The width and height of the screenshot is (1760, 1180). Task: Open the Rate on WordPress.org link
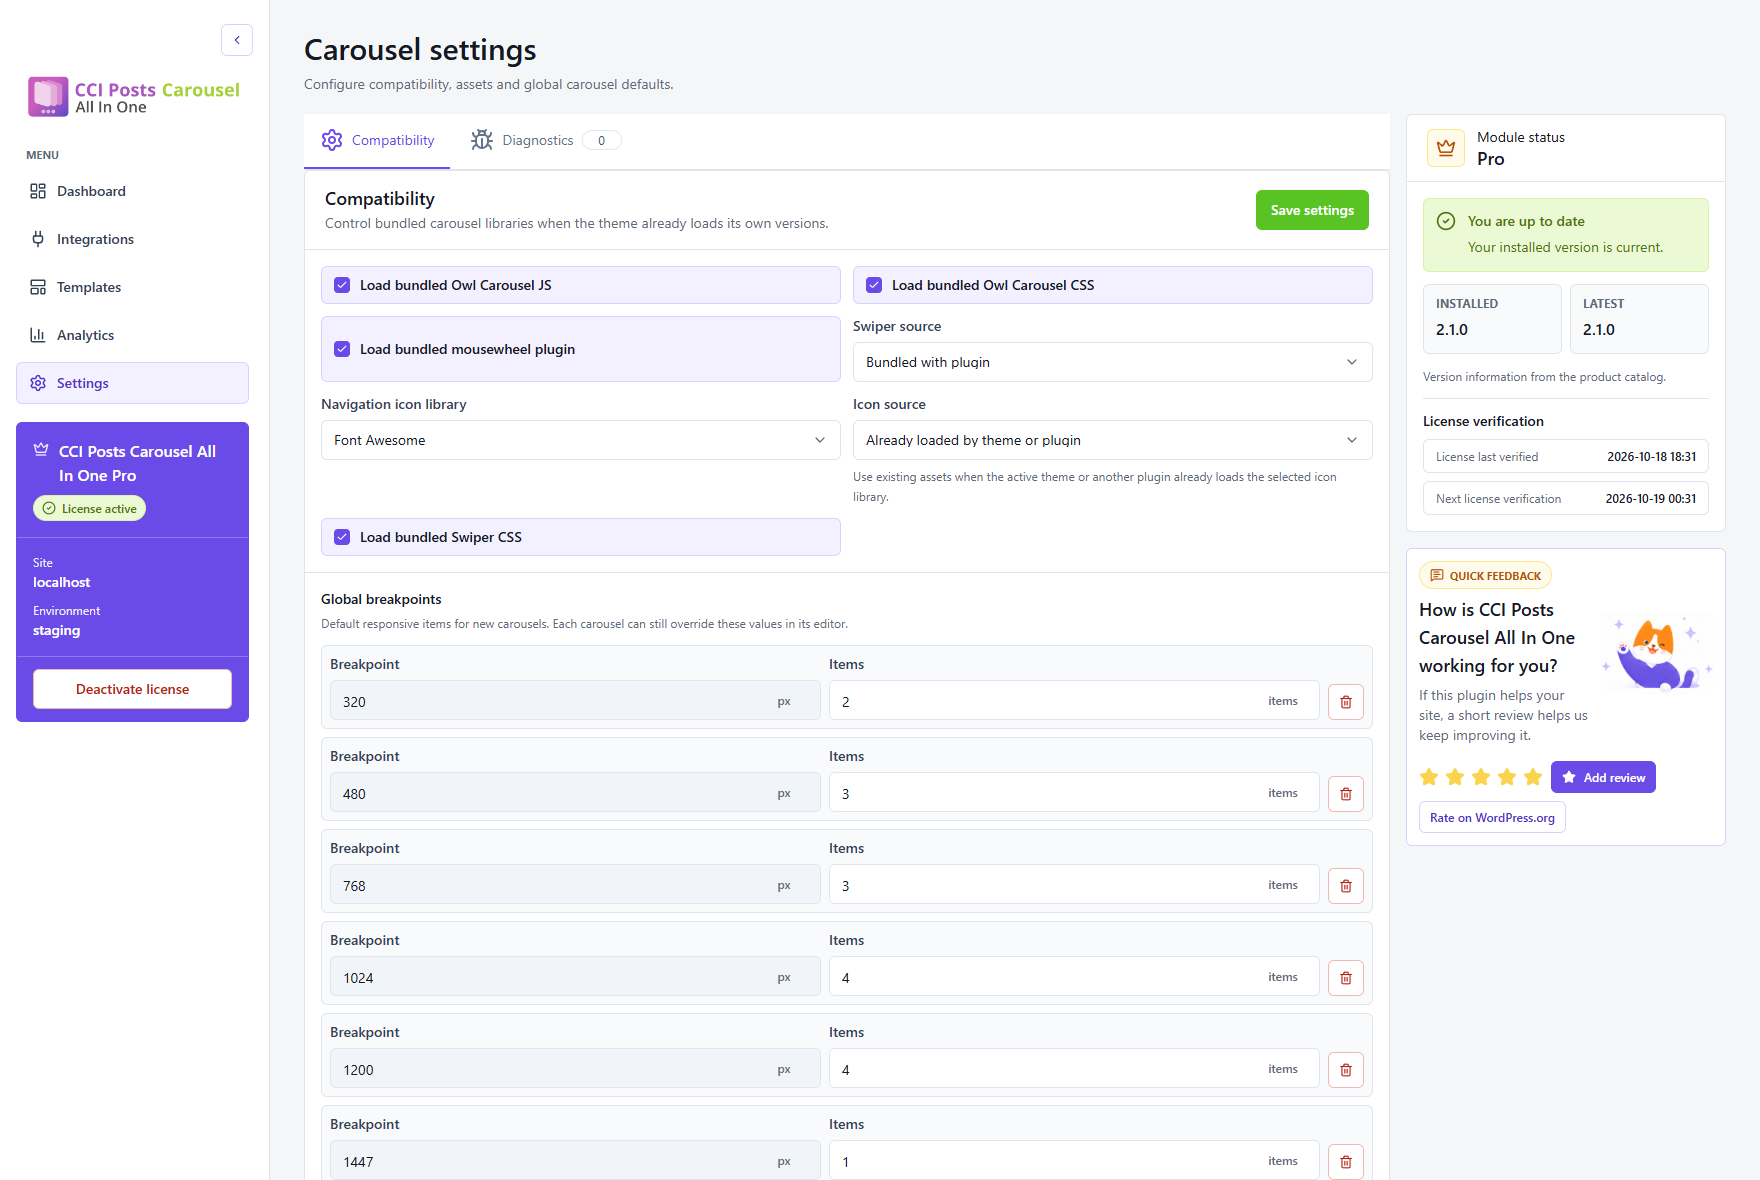pos(1492,817)
